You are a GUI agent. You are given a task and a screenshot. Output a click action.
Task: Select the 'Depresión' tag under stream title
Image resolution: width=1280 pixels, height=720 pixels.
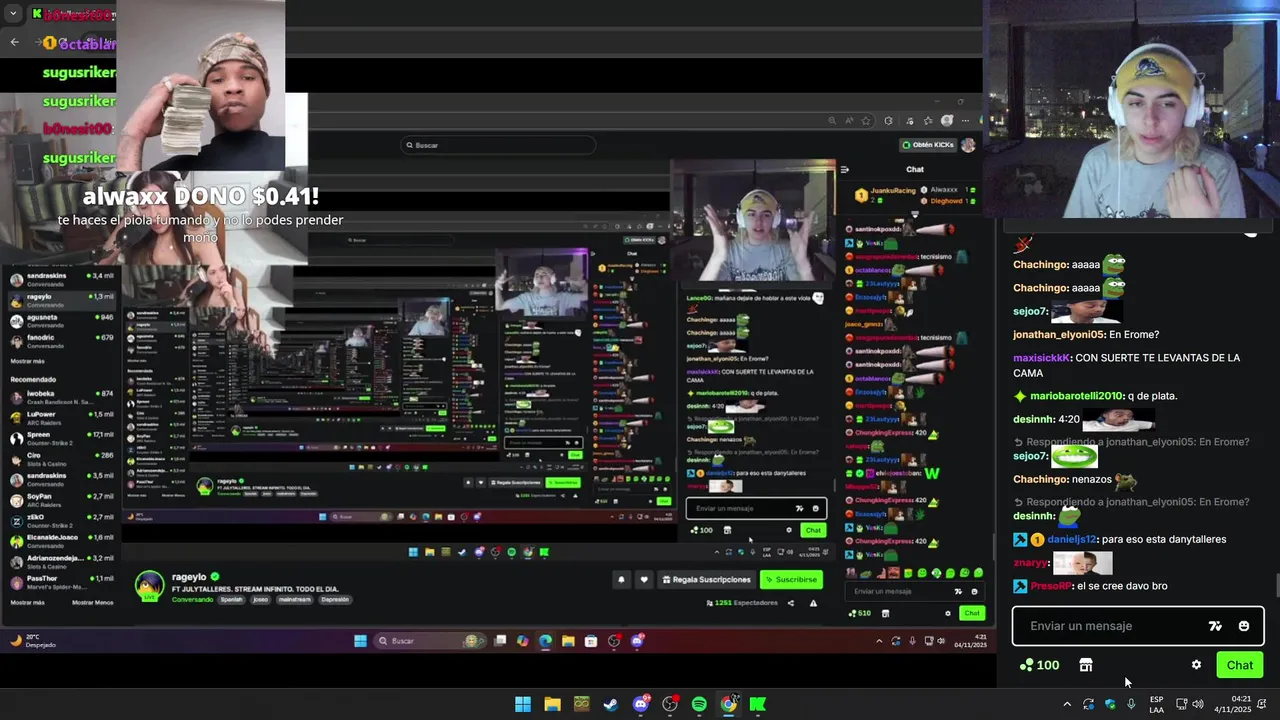[335, 600]
